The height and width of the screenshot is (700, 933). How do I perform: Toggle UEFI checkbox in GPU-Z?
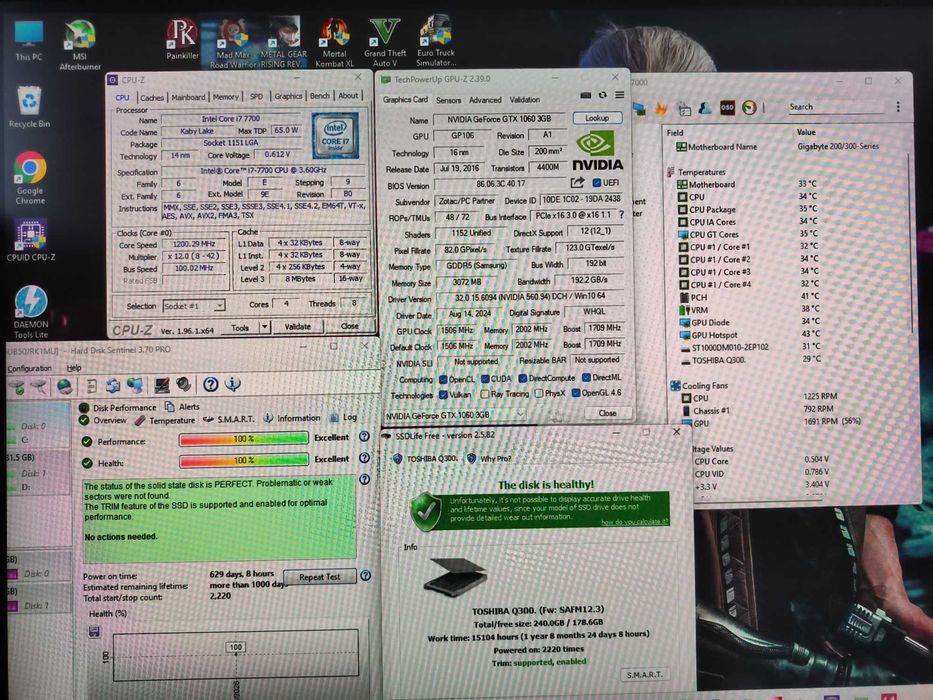tap(597, 182)
